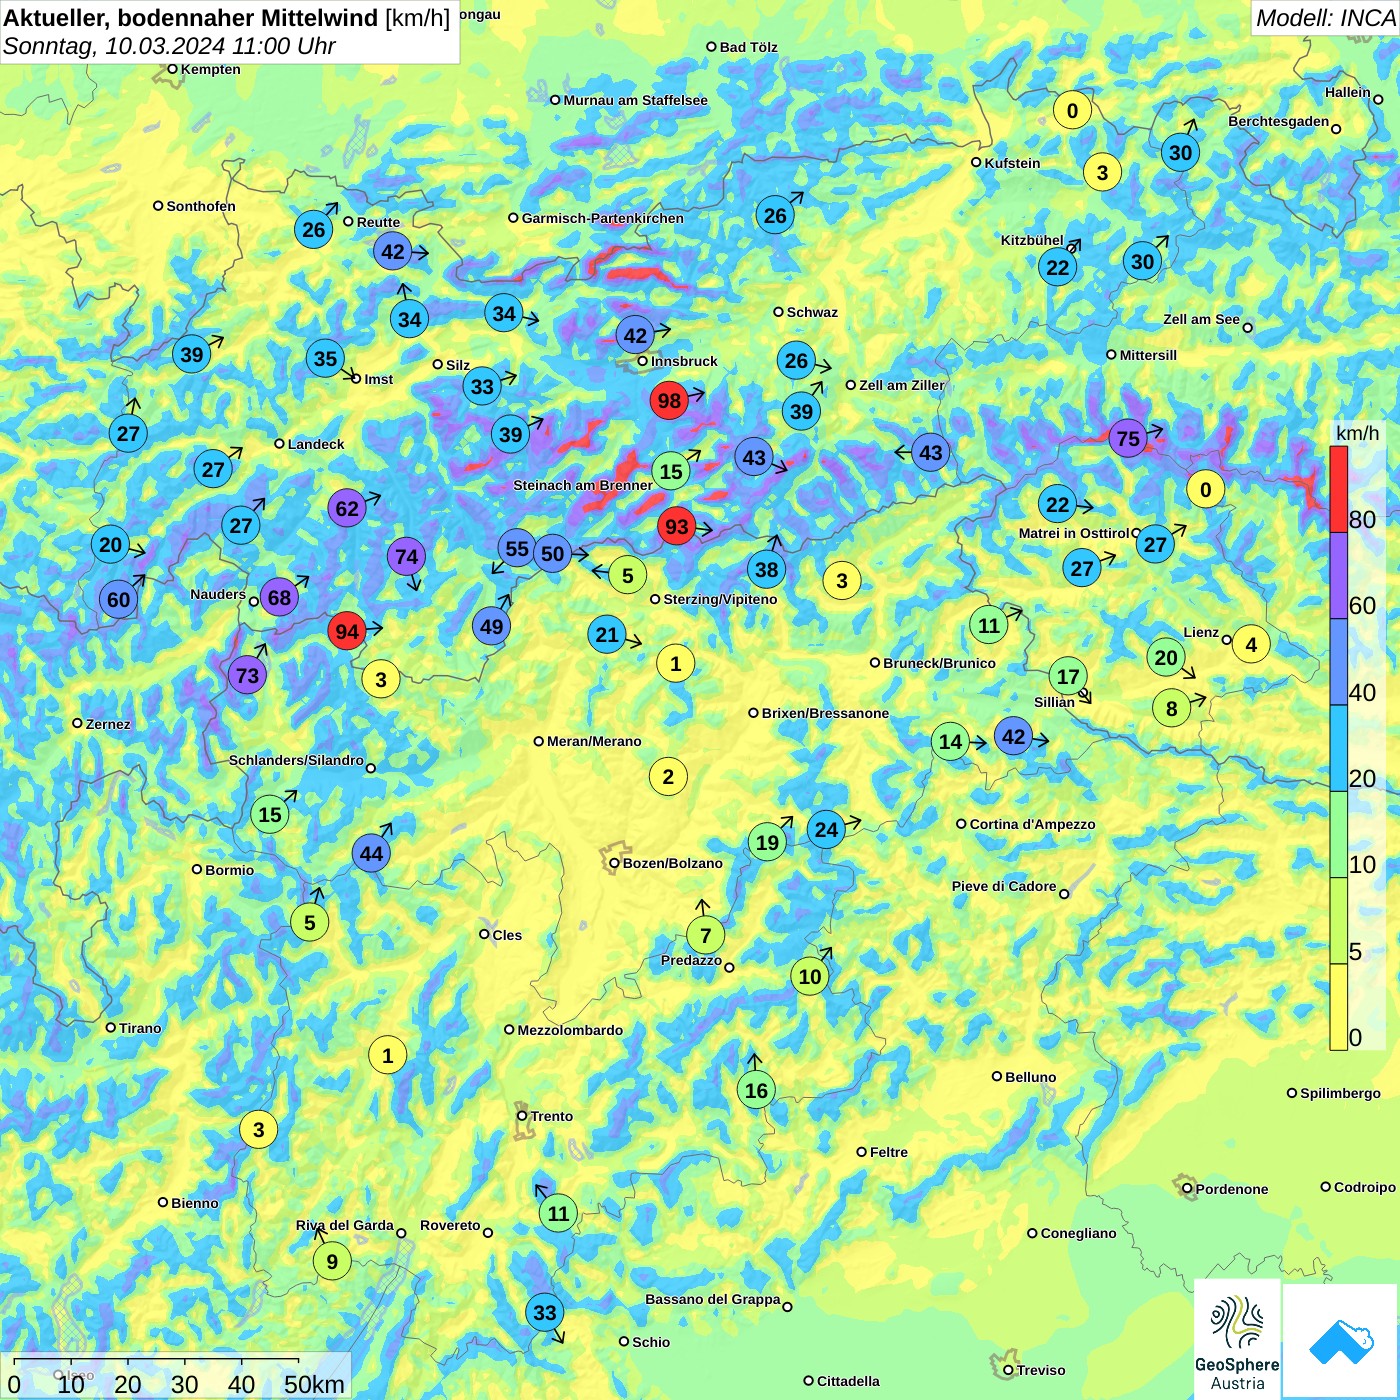This screenshot has height=1400, width=1400.
Task: Select the 35 marker near Imst
Action: point(325,358)
